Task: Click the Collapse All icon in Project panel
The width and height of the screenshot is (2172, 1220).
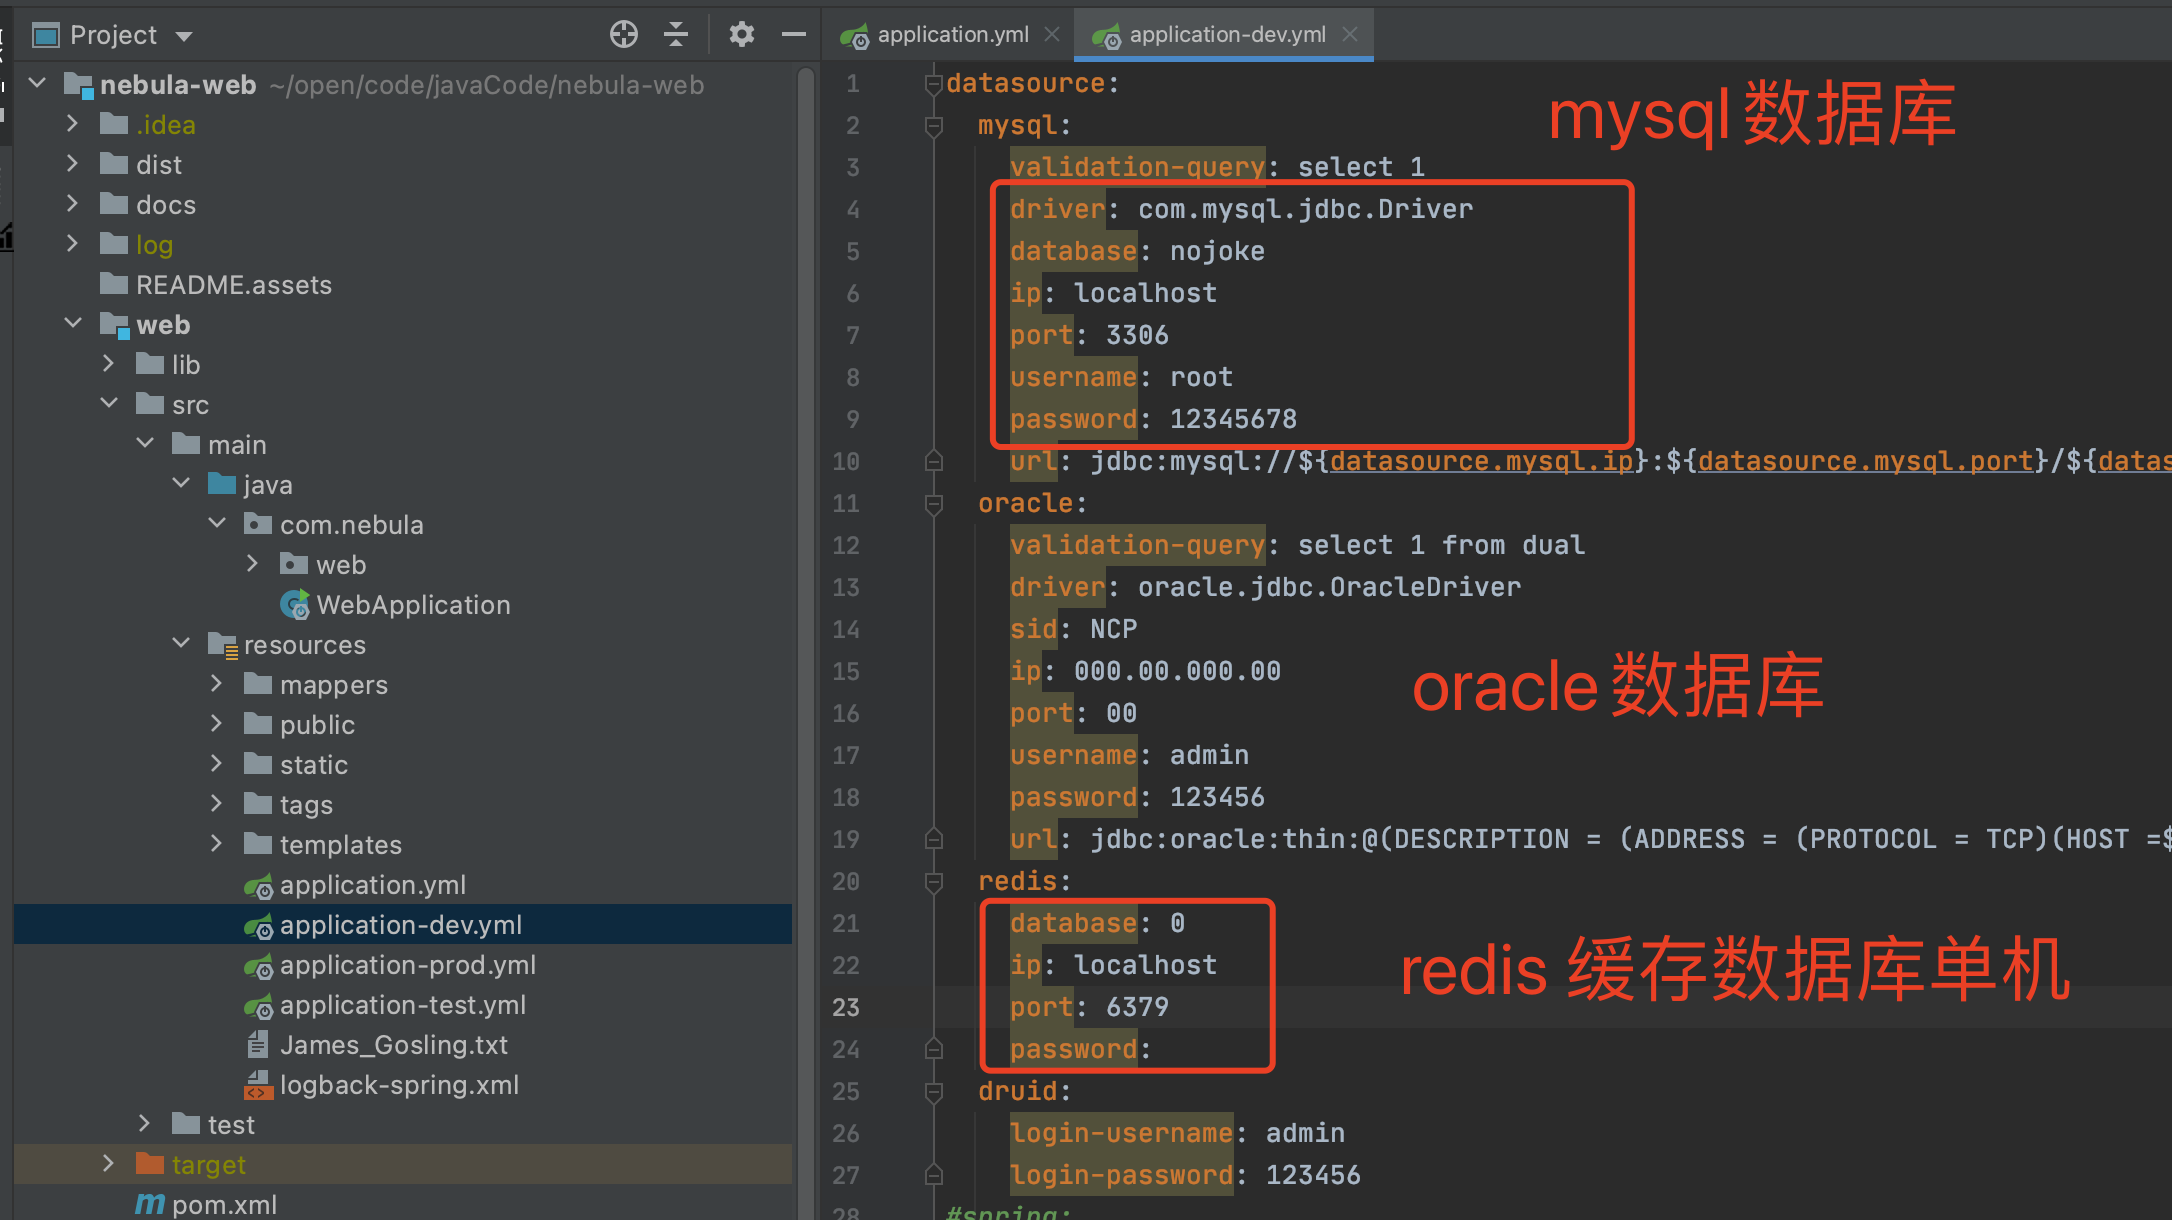Action: coord(676,35)
